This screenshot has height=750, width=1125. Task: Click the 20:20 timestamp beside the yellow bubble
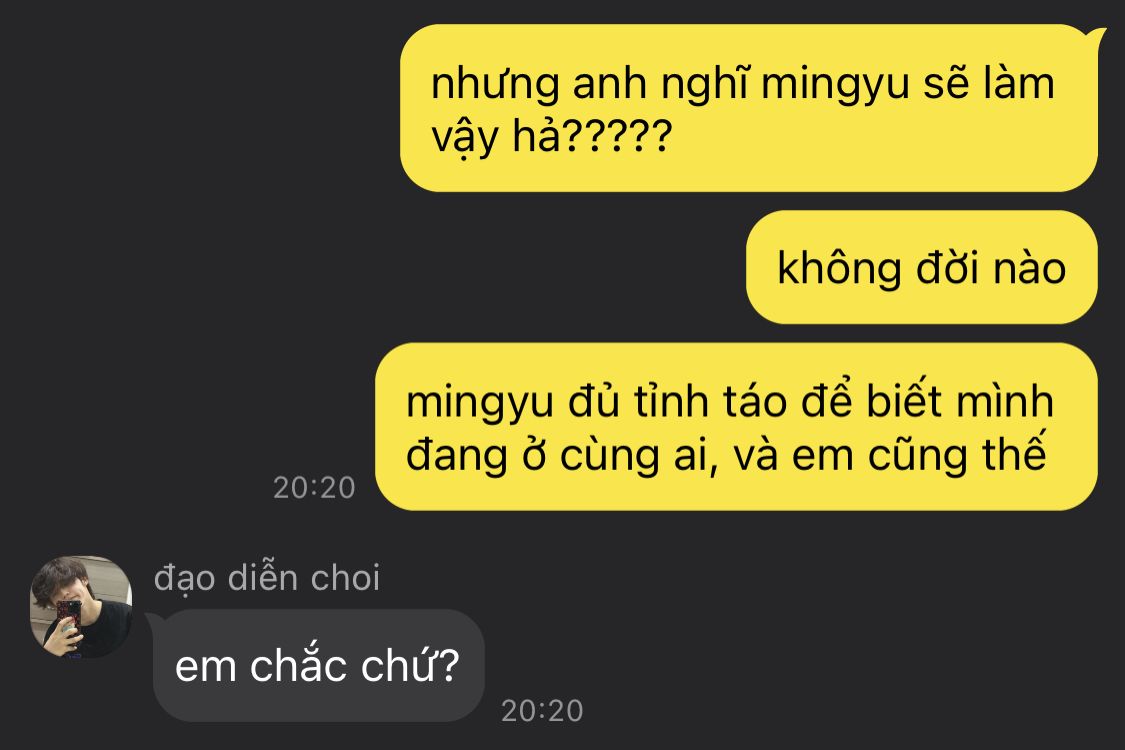(314, 488)
